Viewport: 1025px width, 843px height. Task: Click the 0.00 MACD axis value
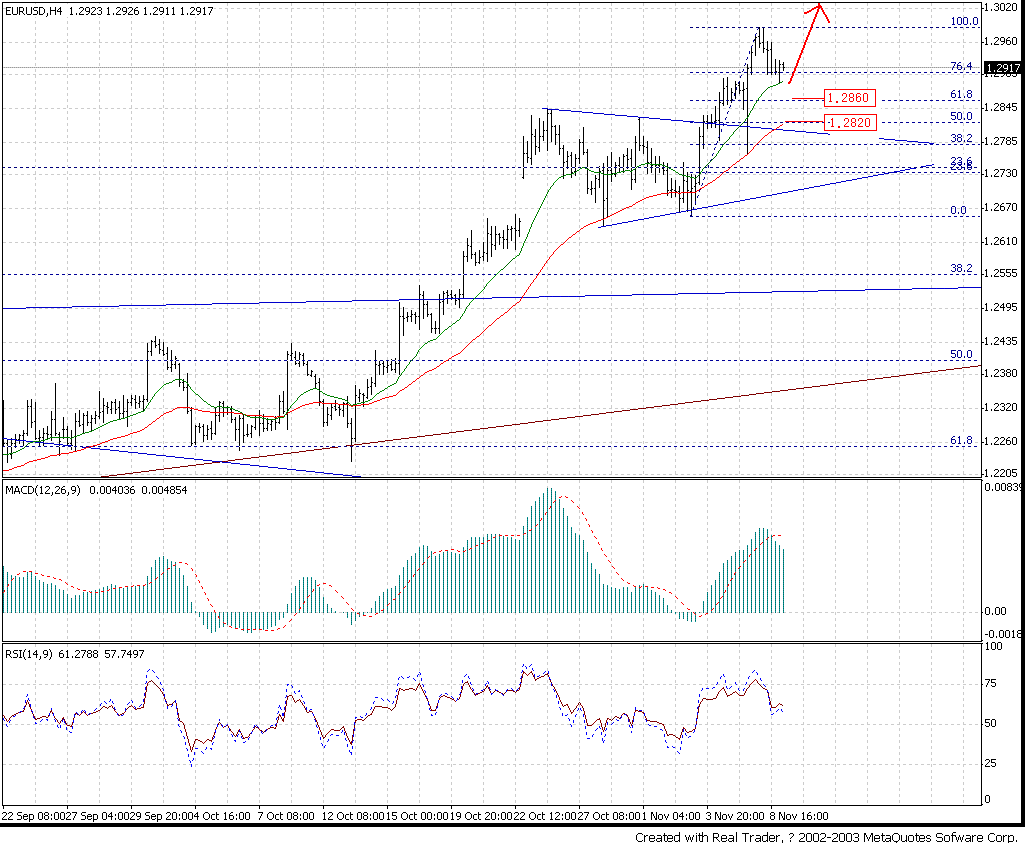pos(995,611)
